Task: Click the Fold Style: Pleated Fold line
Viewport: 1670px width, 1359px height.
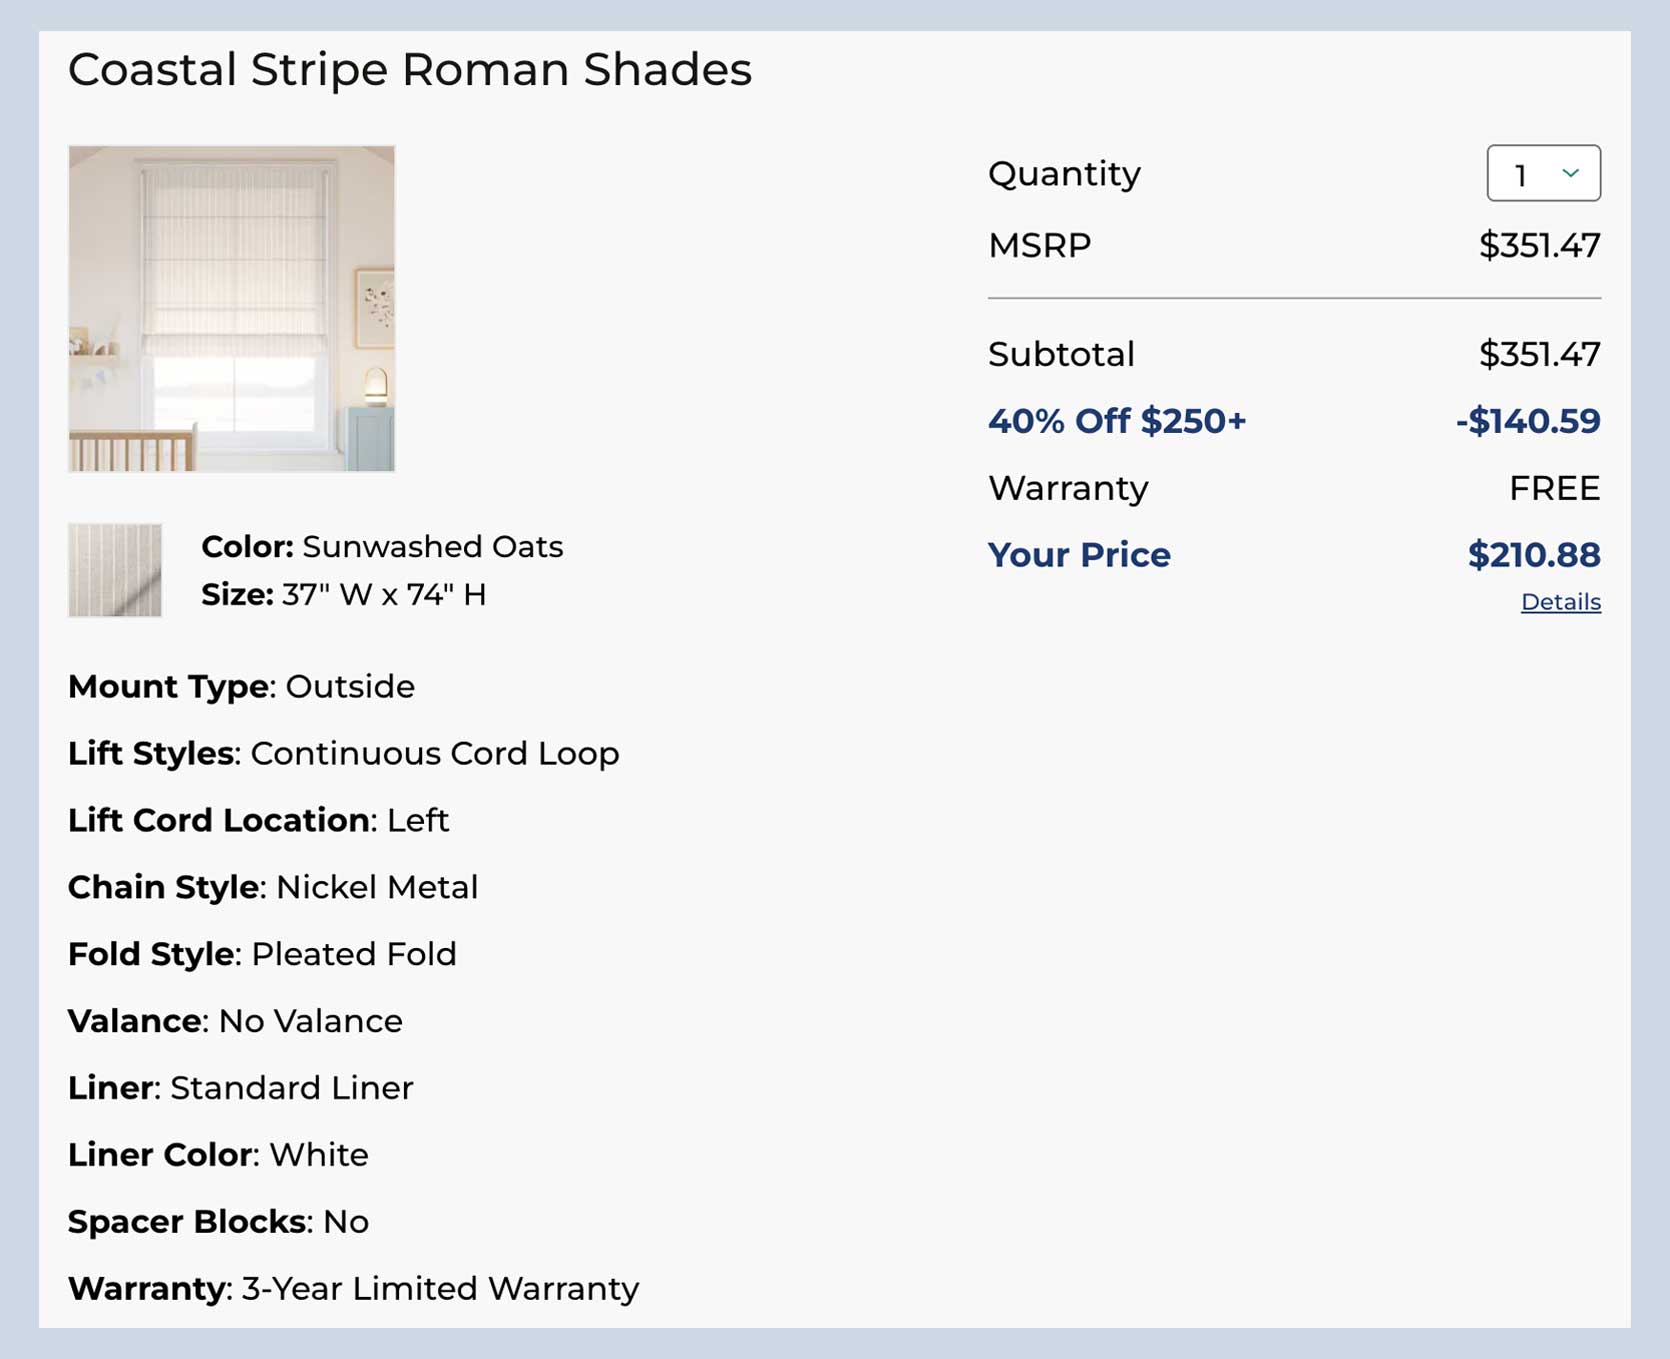Action: coord(262,955)
